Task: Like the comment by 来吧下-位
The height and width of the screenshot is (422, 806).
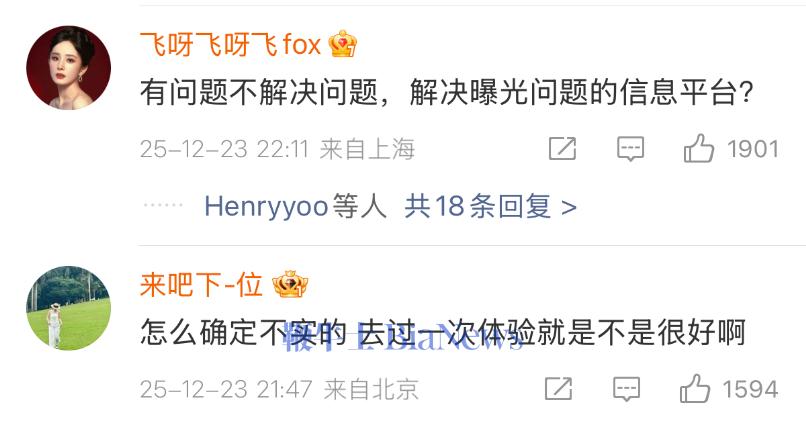Action: pyautogui.click(x=695, y=389)
